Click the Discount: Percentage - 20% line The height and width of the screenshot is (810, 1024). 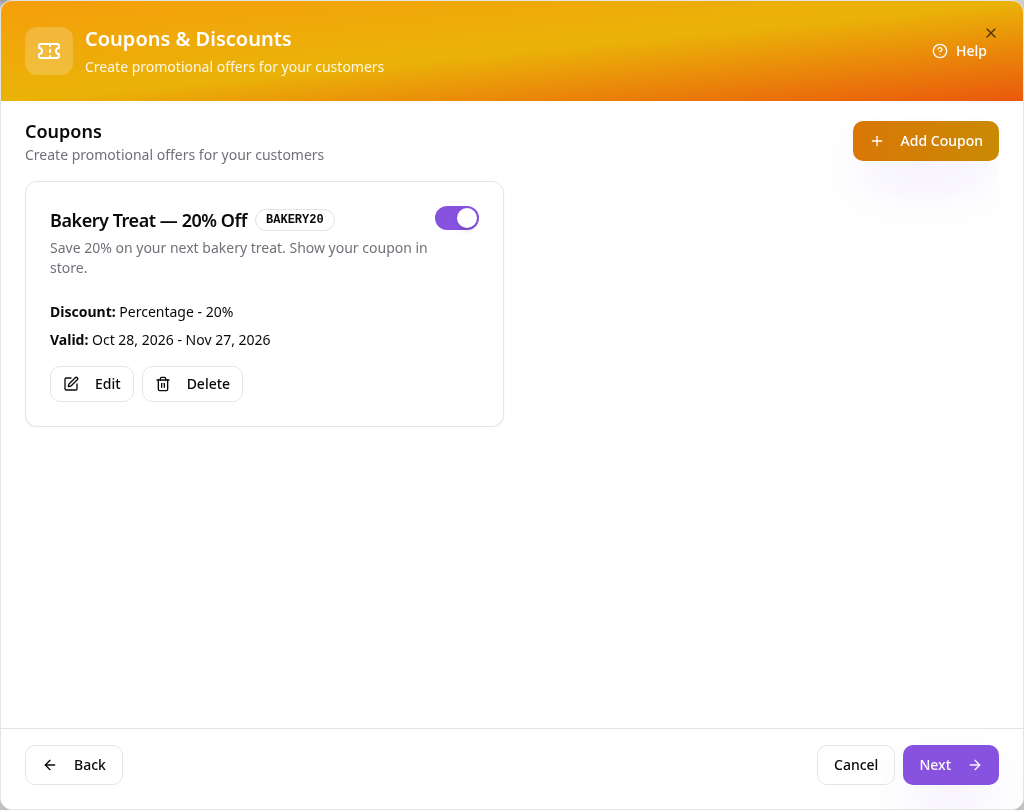(x=142, y=312)
